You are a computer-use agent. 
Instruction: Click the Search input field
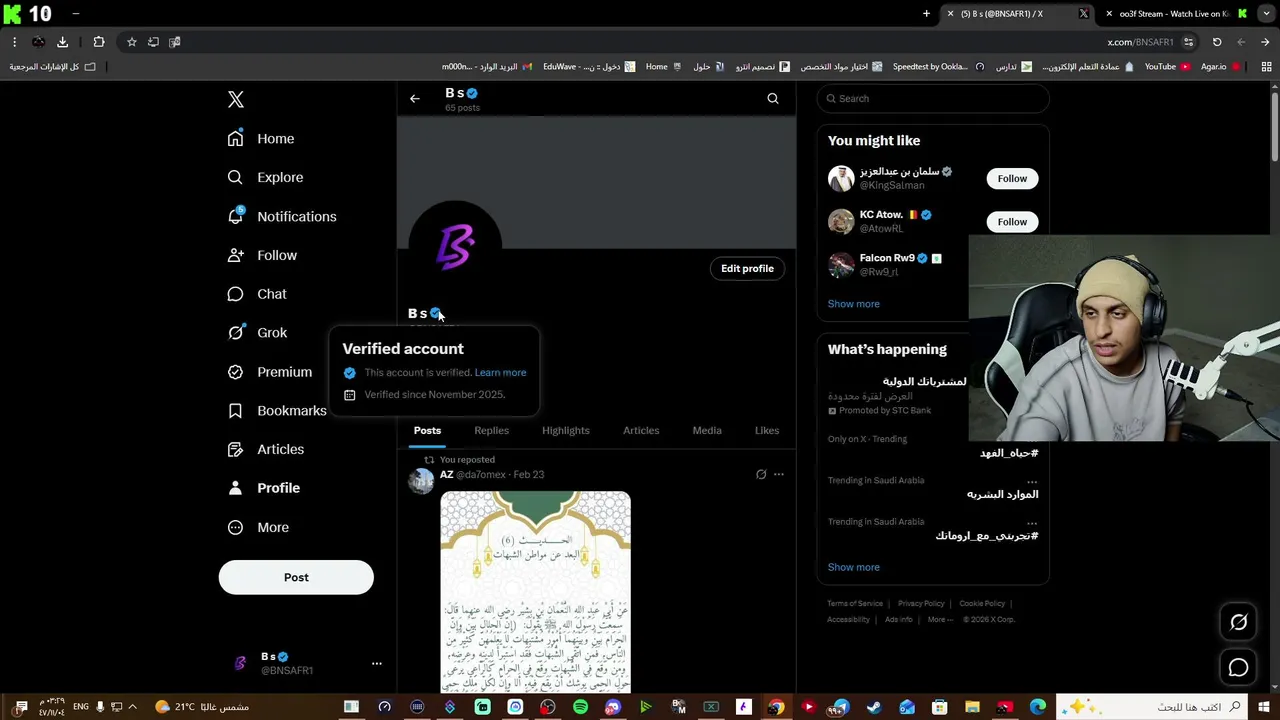933,99
